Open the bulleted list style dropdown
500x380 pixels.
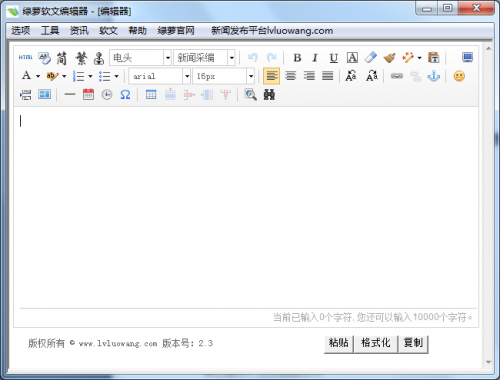117,76
